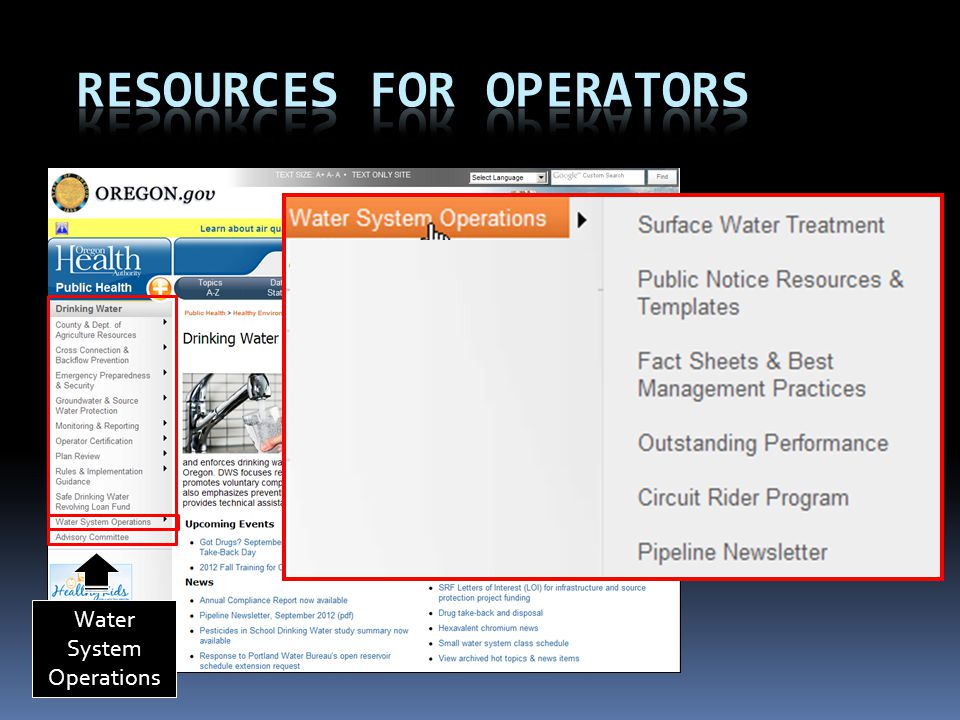Viewport: 960px width, 720px height.
Task: Expand the Monitoring & Reporting submenu arrow
Action: [165, 423]
